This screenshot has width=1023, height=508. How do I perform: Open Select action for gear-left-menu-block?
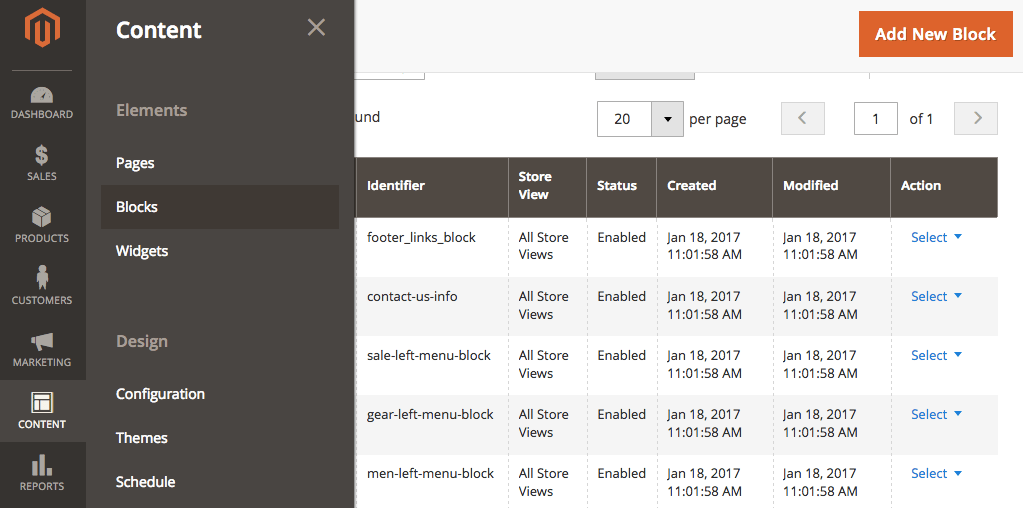click(936, 414)
